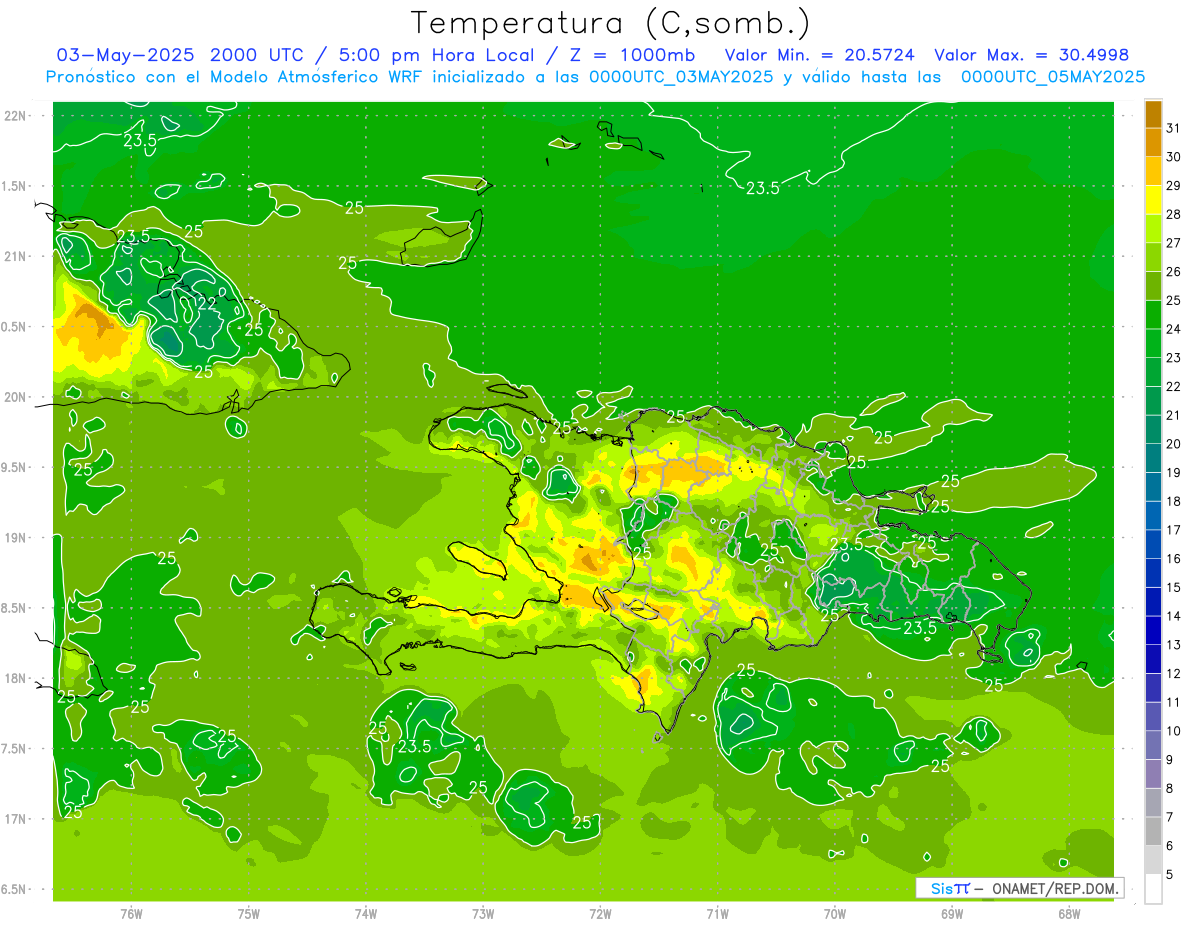The height and width of the screenshot is (927, 1200).
Task: Click the '68W' longitude axis label
Action: [1068, 913]
